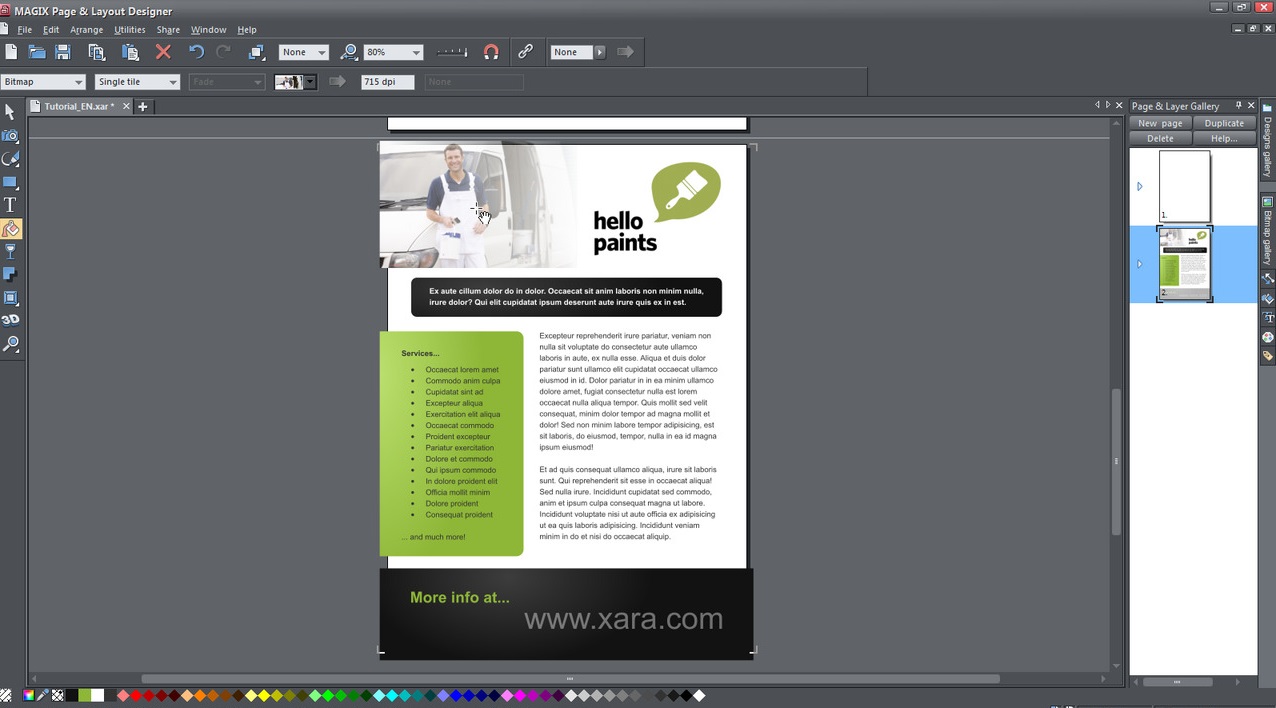The height and width of the screenshot is (708, 1276).
Task: Select the freehand drawing tool
Action: tap(10, 159)
